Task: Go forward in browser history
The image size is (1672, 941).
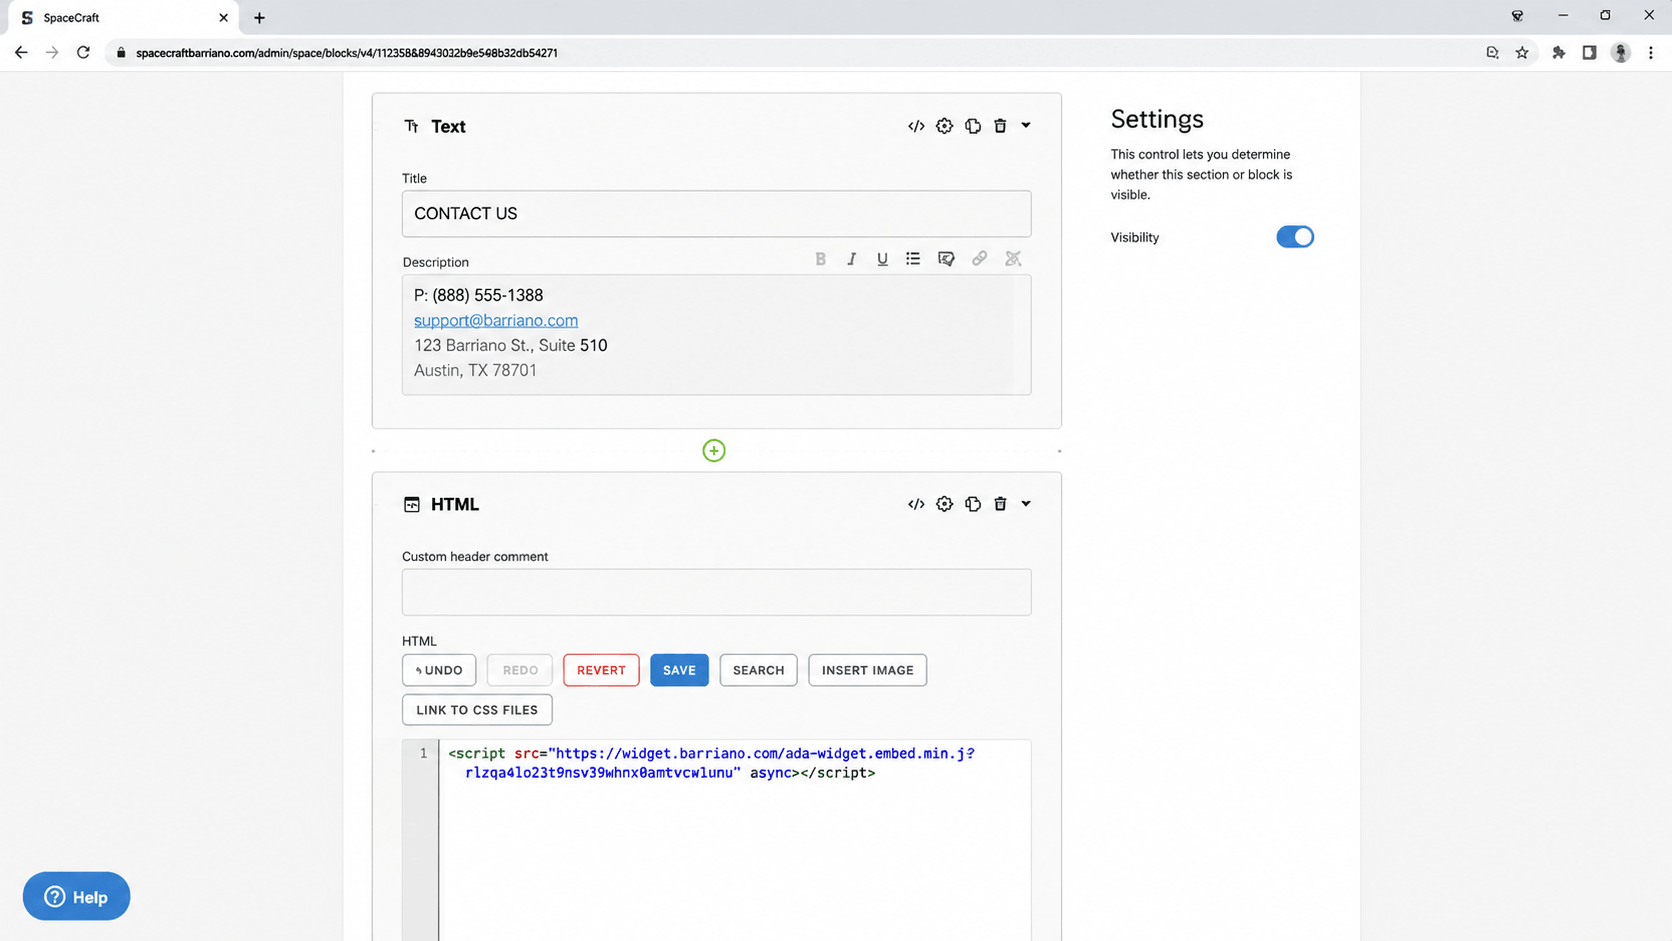Action: coord(52,53)
